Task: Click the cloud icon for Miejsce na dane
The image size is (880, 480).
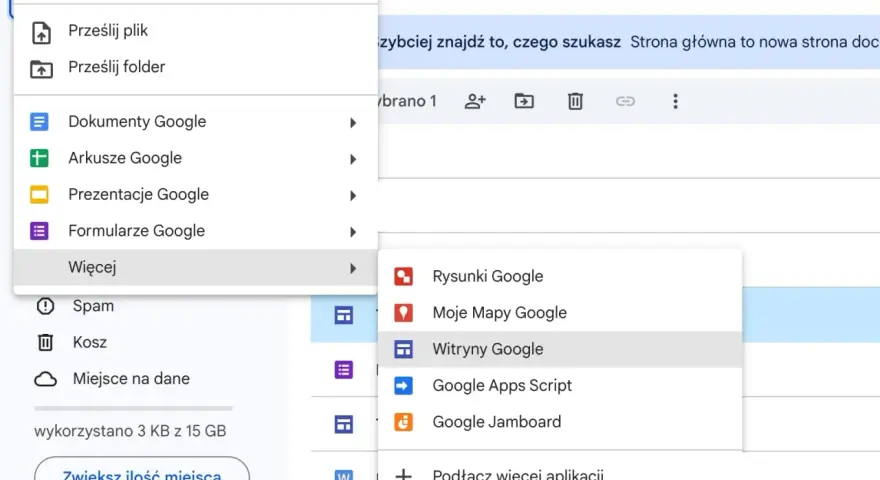Action: tap(45, 380)
